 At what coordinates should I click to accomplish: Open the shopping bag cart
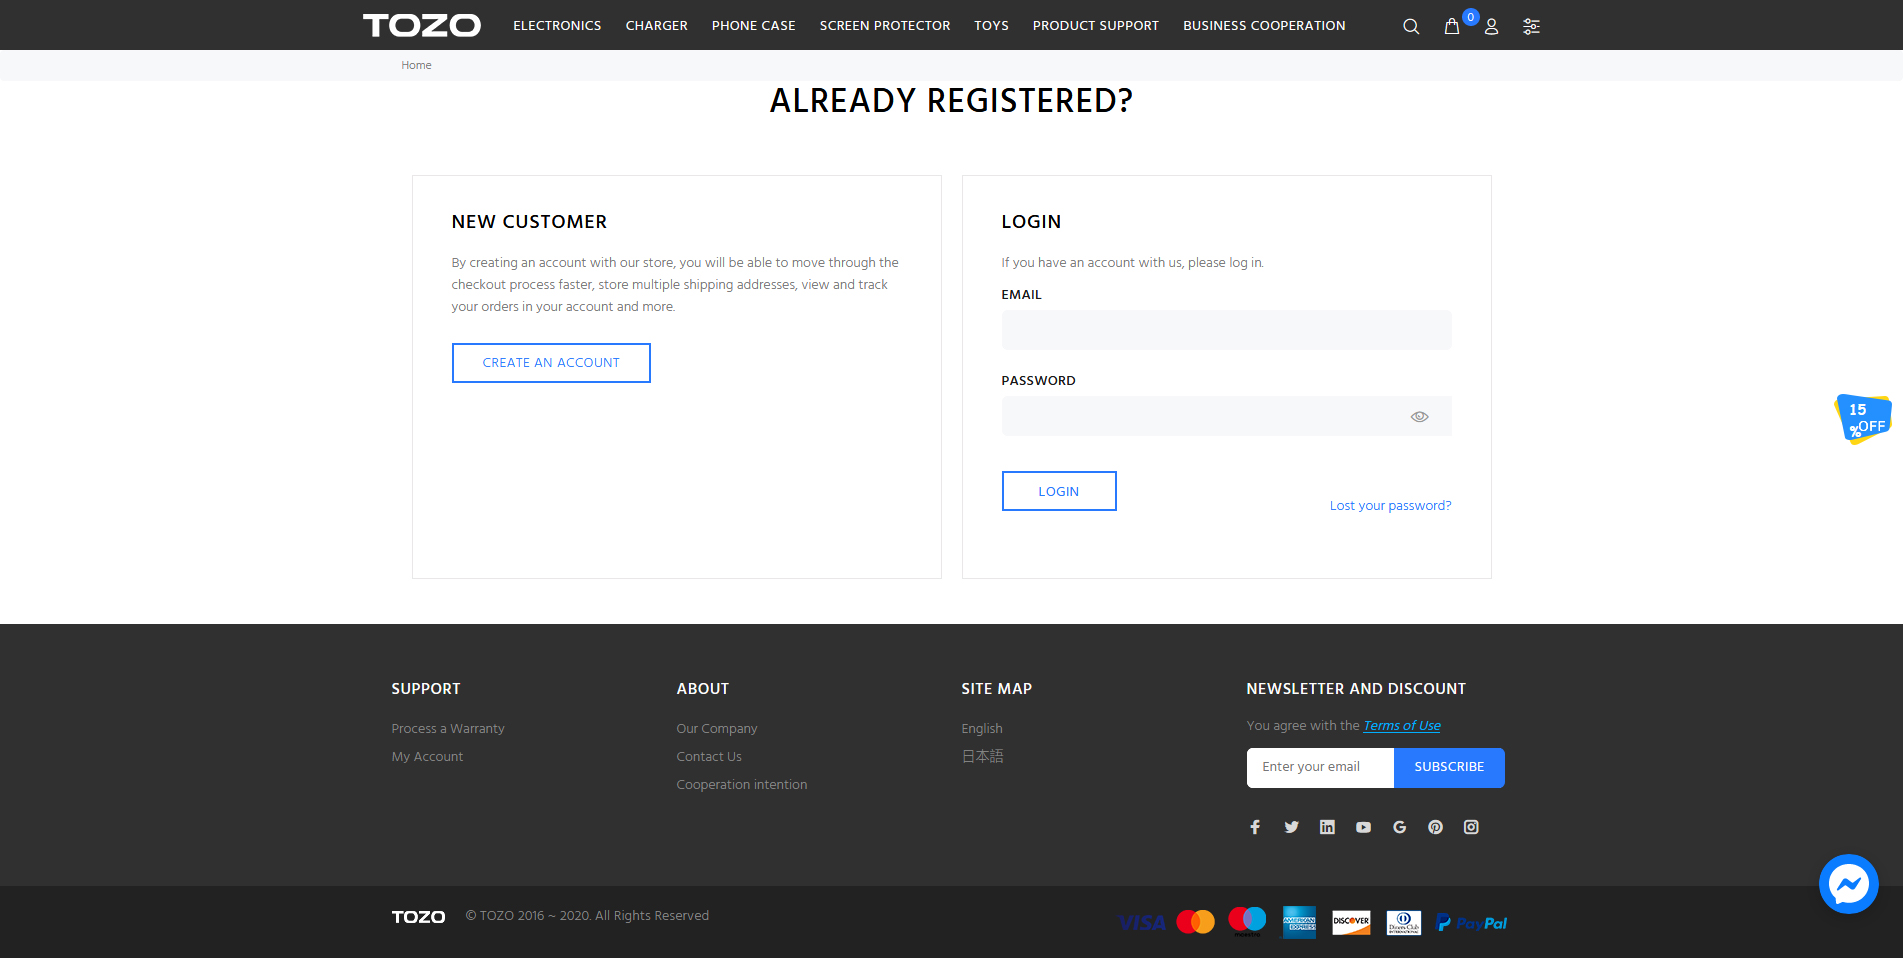click(x=1452, y=27)
